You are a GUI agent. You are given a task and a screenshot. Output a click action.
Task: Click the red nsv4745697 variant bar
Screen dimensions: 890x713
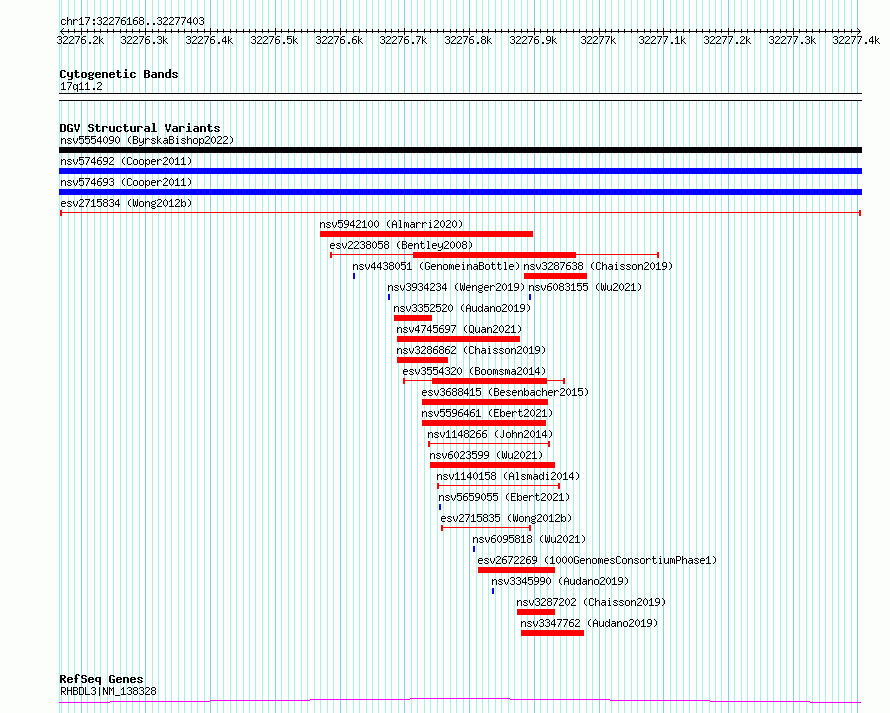coord(458,339)
